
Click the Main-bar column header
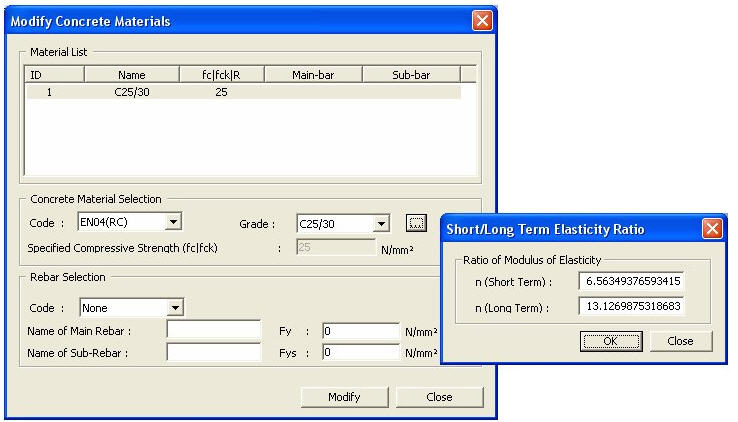click(312, 74)
